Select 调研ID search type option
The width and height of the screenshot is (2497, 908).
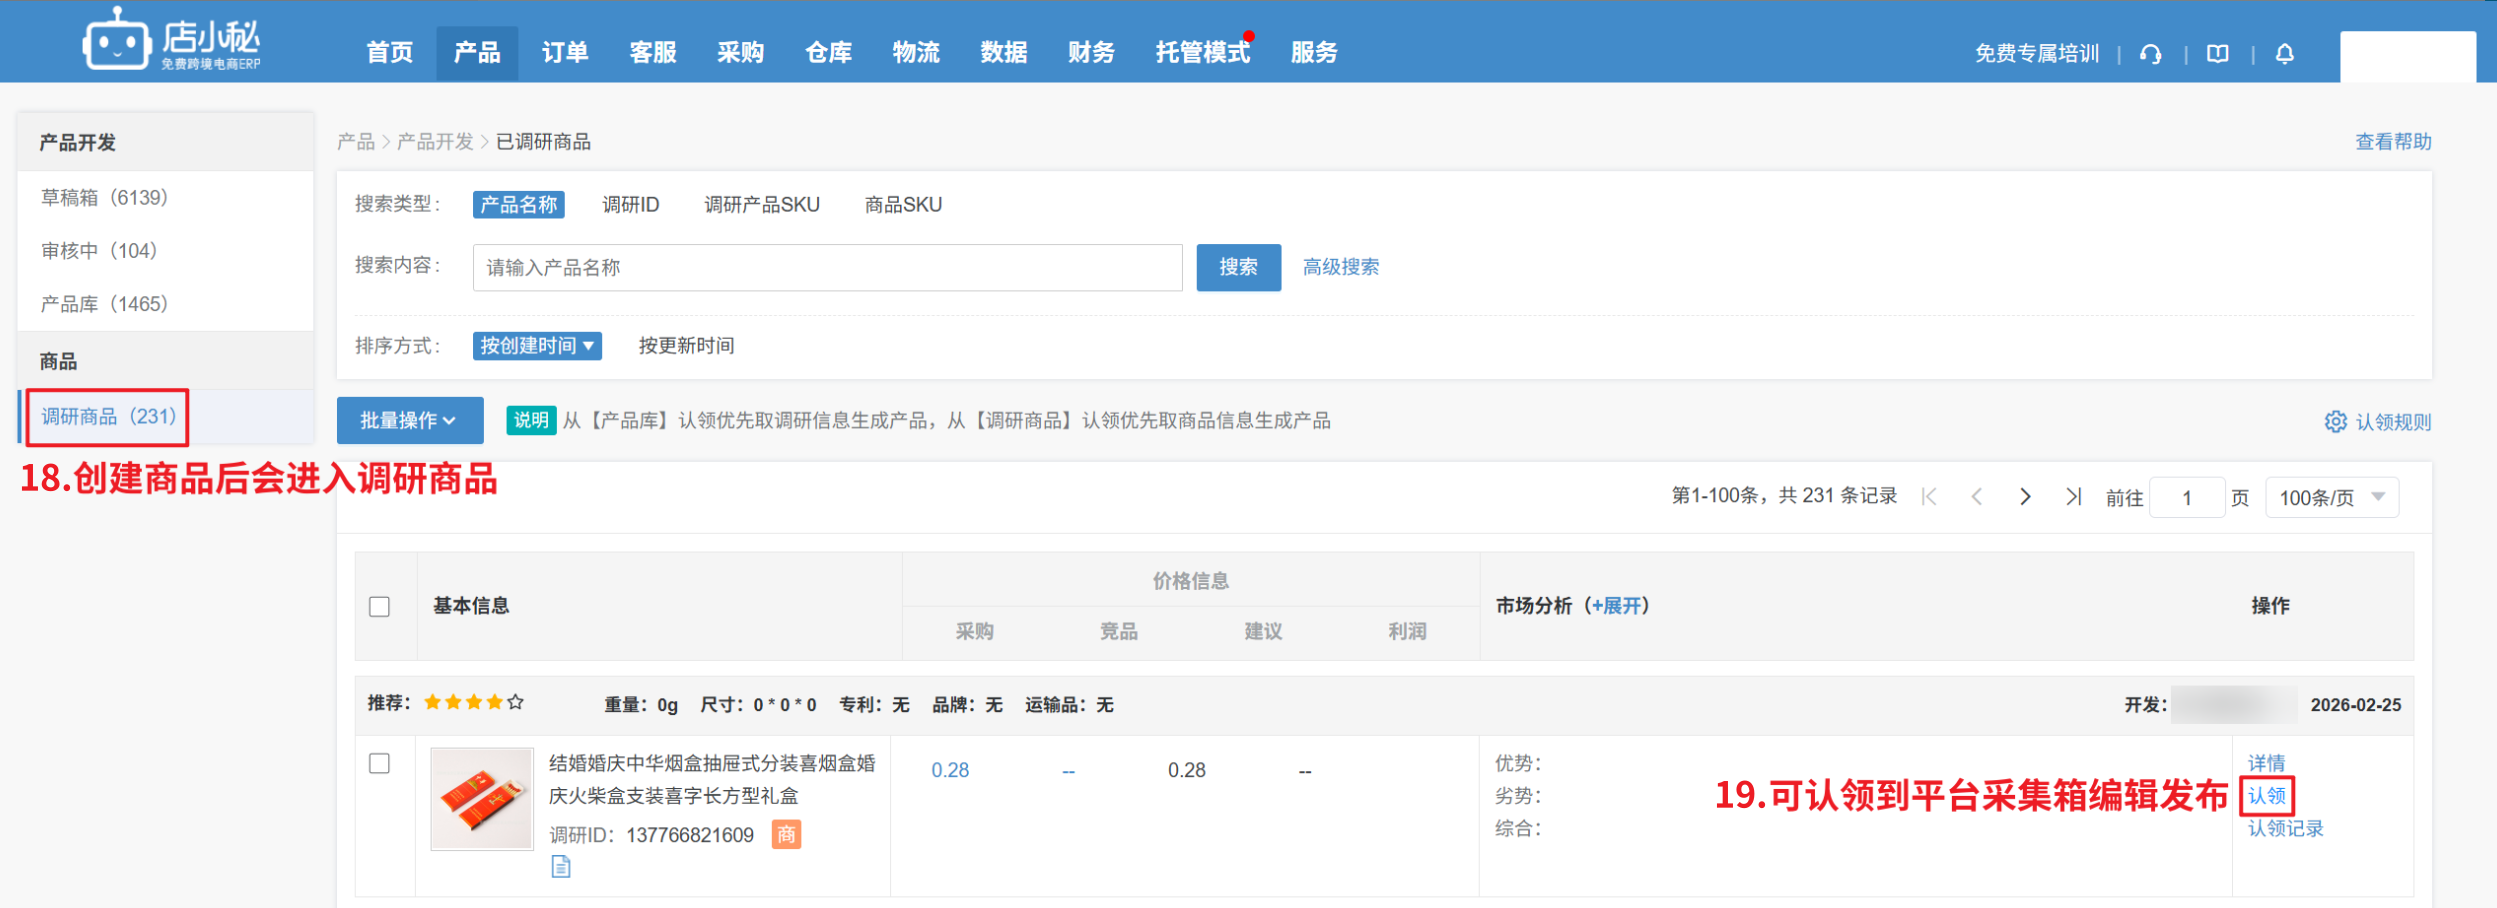point(630,205)
